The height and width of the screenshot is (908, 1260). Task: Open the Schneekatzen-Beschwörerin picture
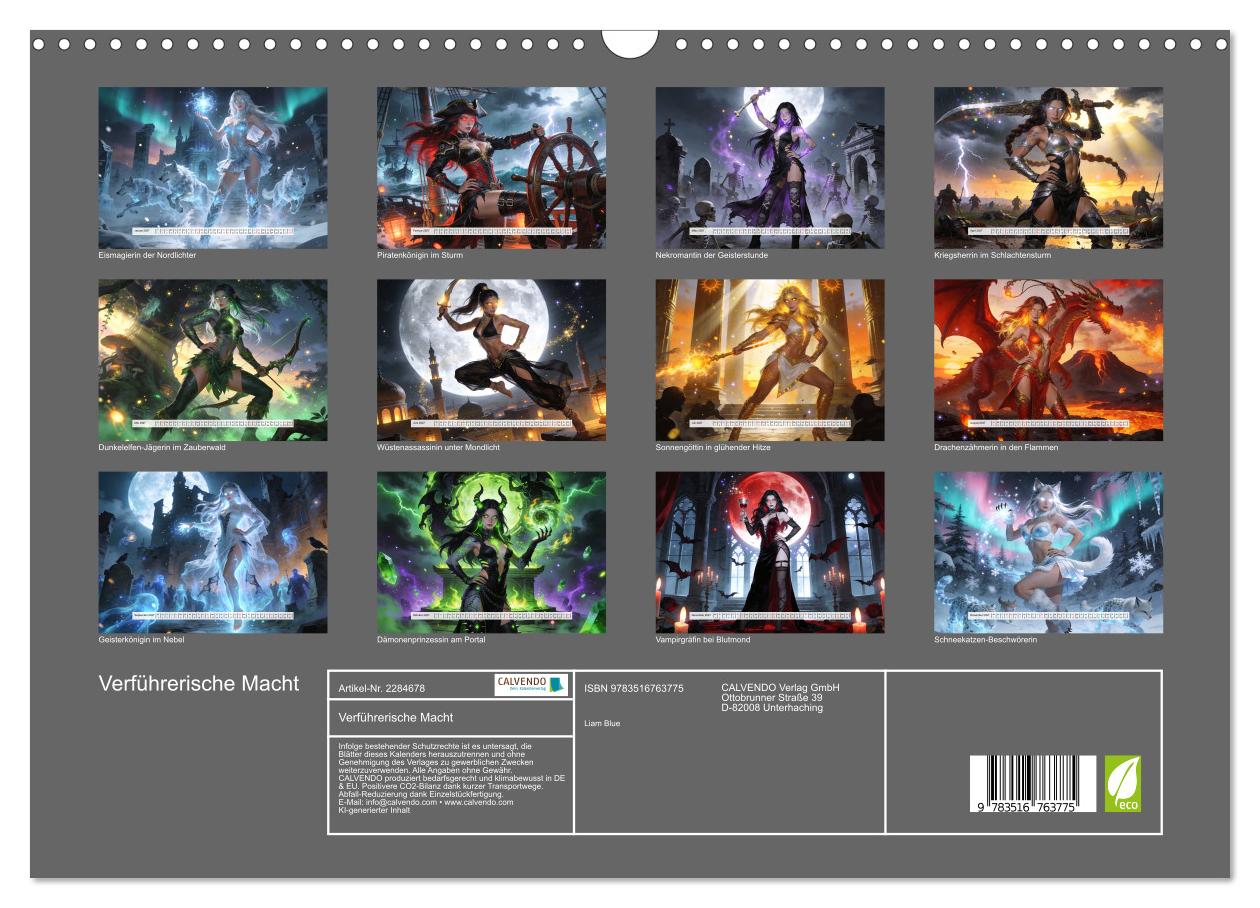point(1048,552)
